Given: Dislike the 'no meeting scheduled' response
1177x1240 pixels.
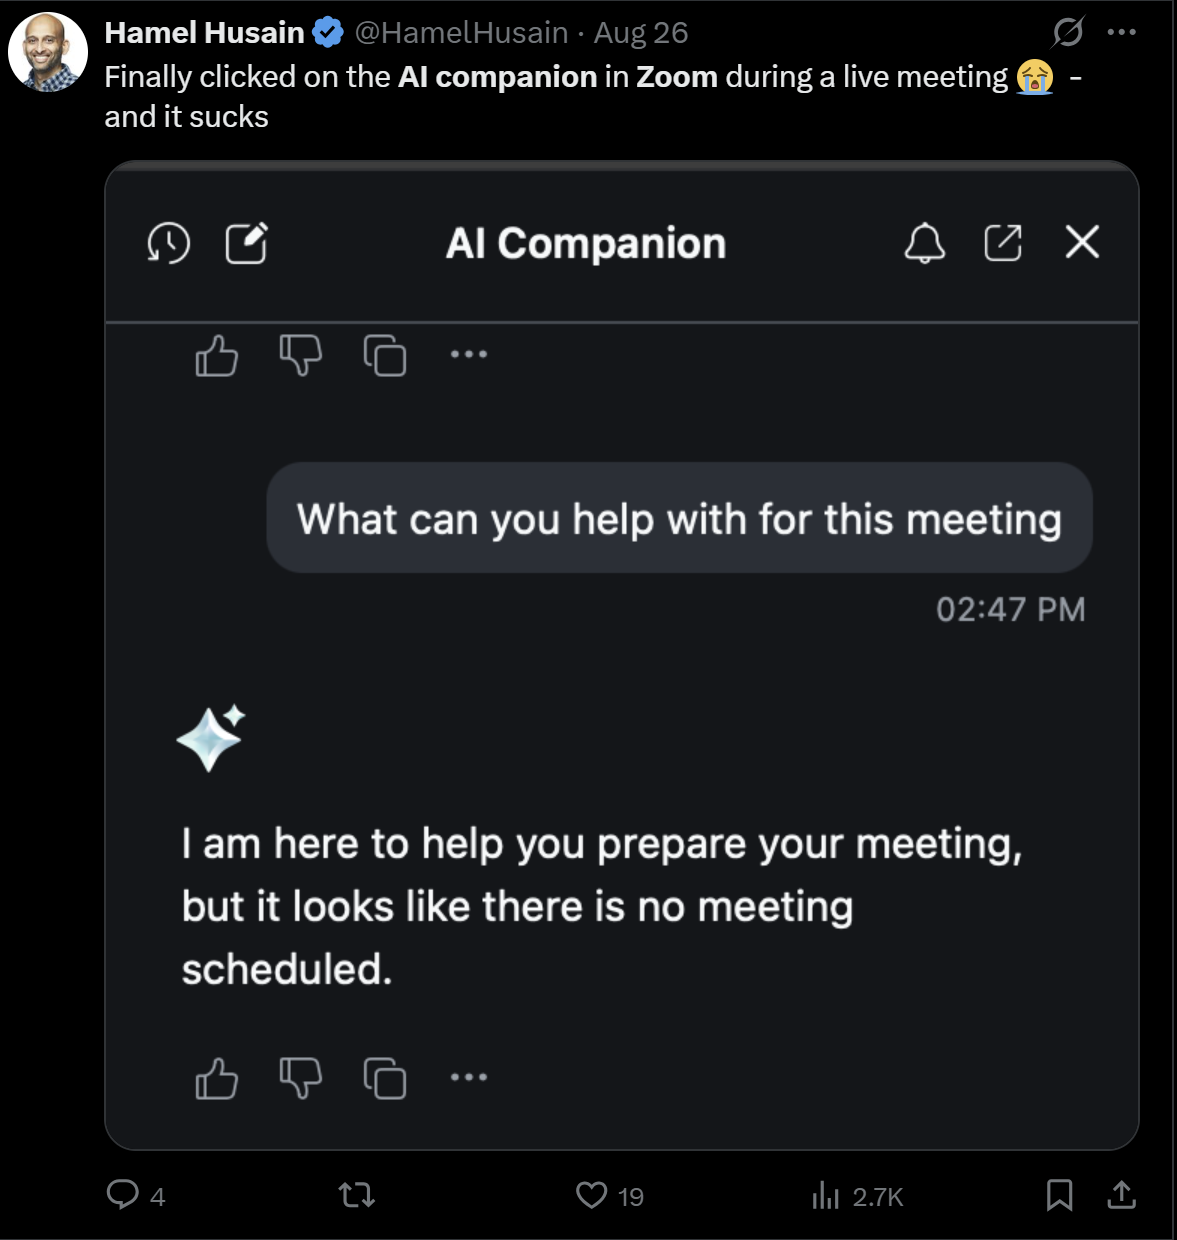Looking at the screenshot, I should click(300, 1078).
